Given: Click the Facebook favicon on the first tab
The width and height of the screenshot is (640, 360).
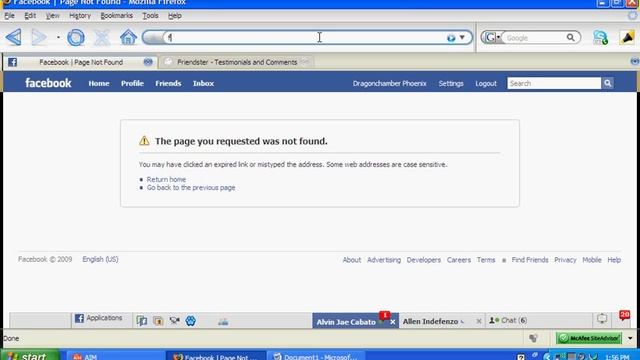Looking at the screenshot, I should pos(12,62).
